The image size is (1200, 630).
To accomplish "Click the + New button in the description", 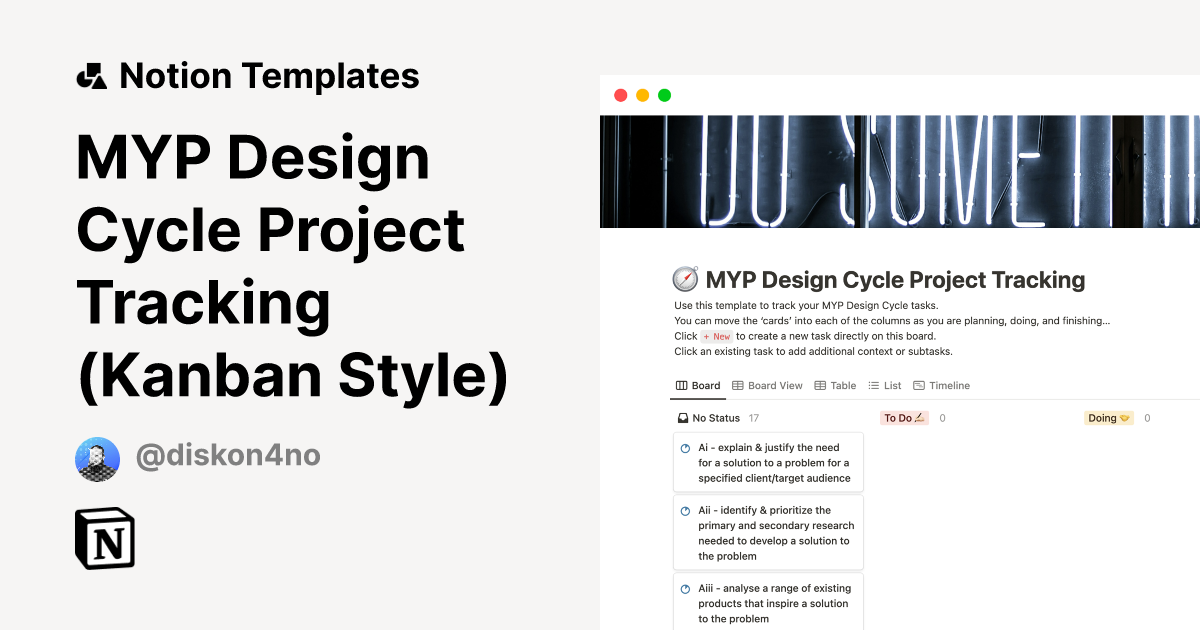I will [x=716, y=336].
